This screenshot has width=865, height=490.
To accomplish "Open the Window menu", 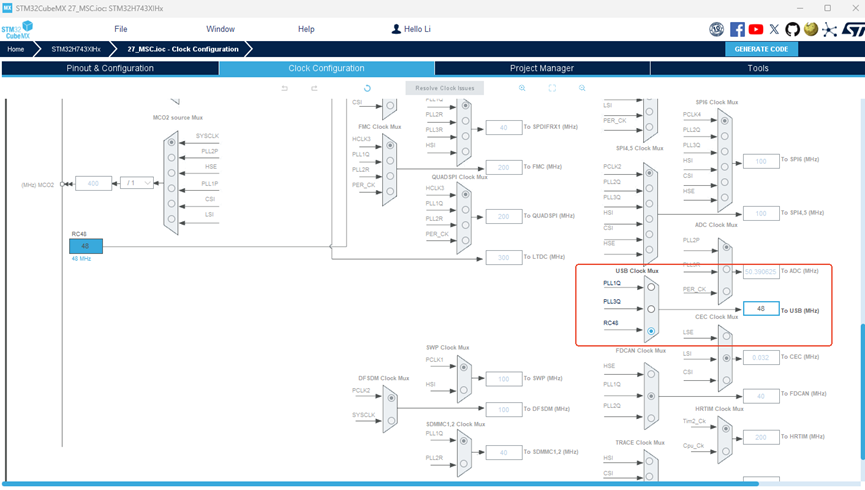I will (x=220, y=29).
